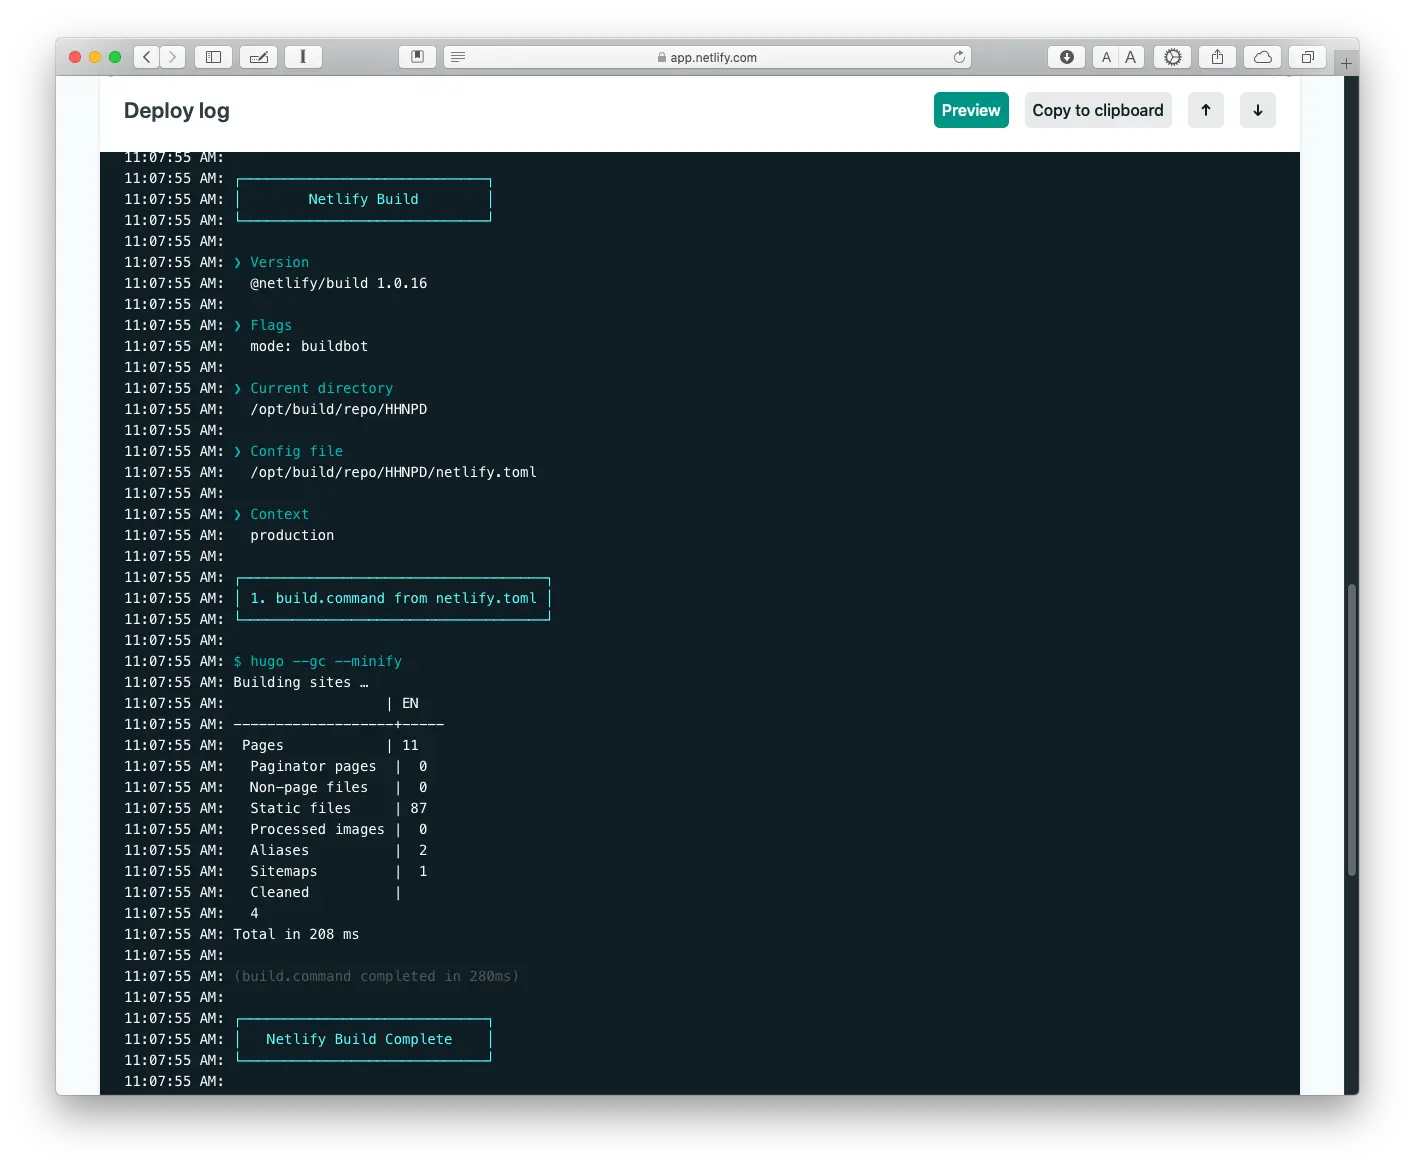This screenshot has height=1169, width=1415.
Task: Click the Pages row in build table
Action: [330, 745]
